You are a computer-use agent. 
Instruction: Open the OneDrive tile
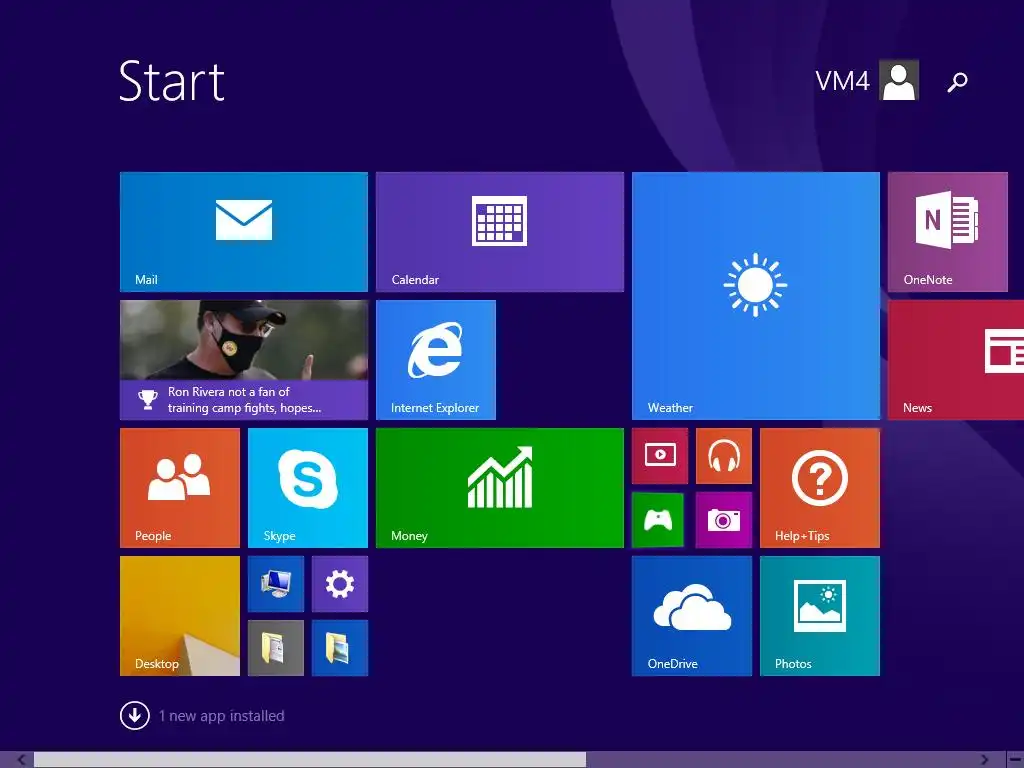coord(692,616)
